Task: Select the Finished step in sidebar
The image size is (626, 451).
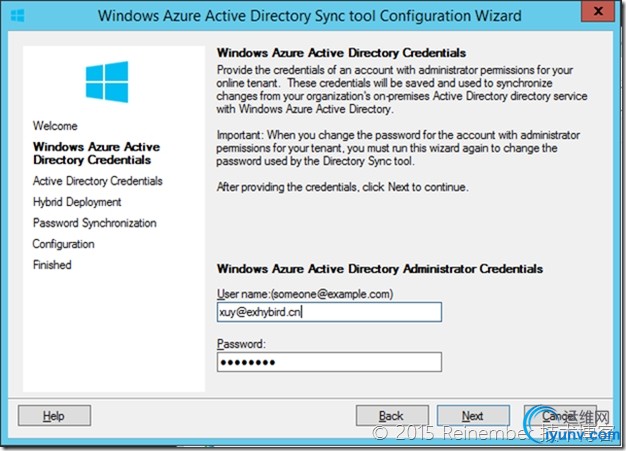Action: (52, 265)
